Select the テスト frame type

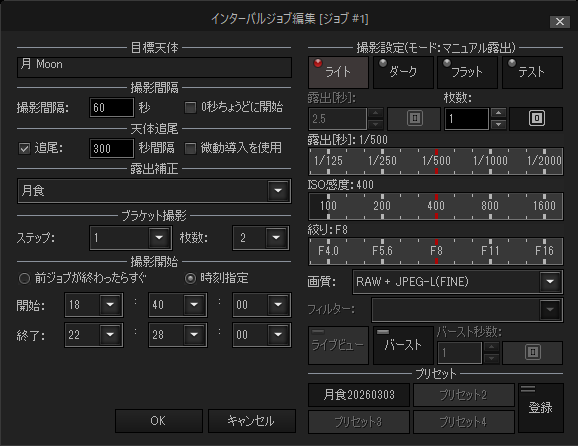pos(532,72)
